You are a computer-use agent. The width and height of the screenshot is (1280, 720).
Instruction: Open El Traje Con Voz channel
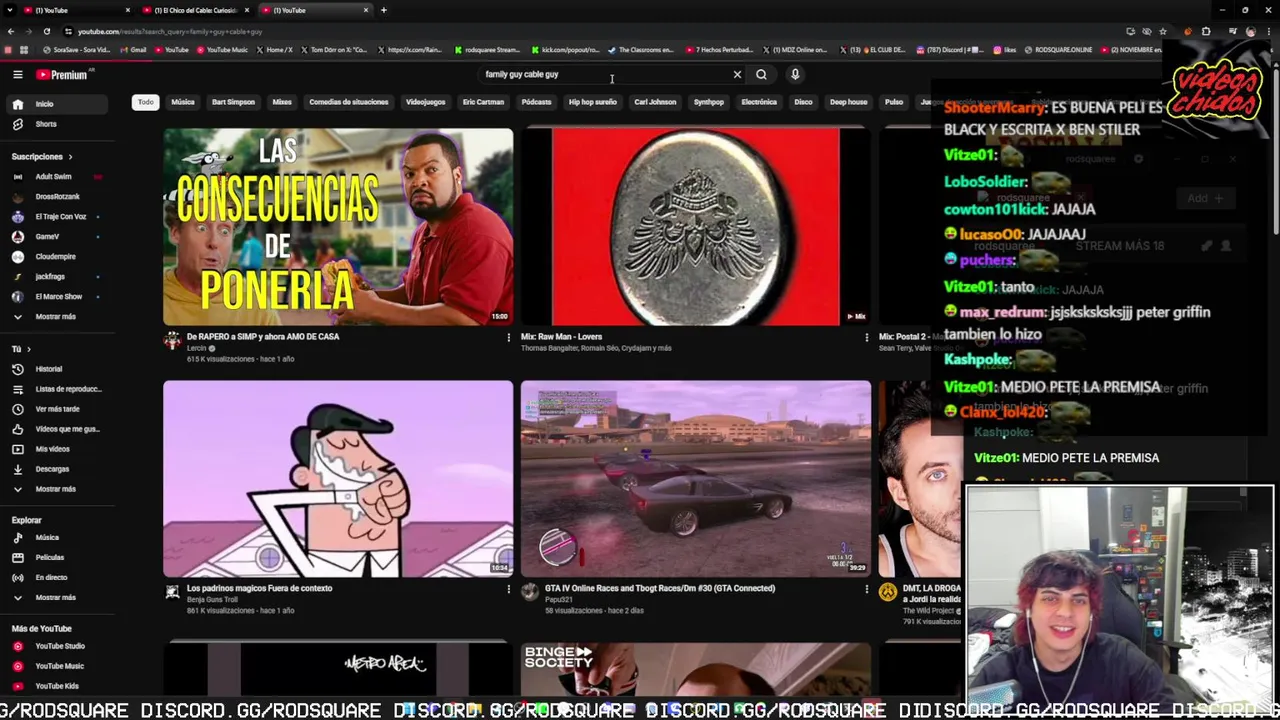coord(58,216)
